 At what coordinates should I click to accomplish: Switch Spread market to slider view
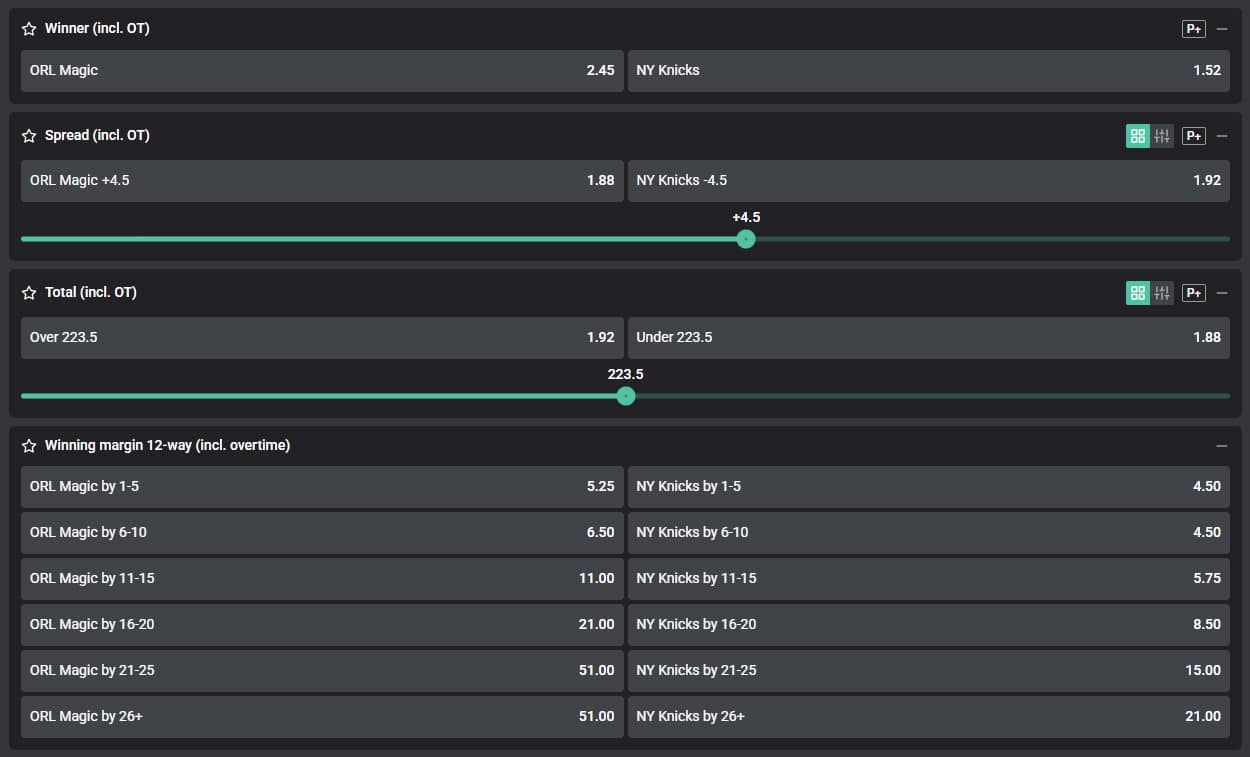1161,136
